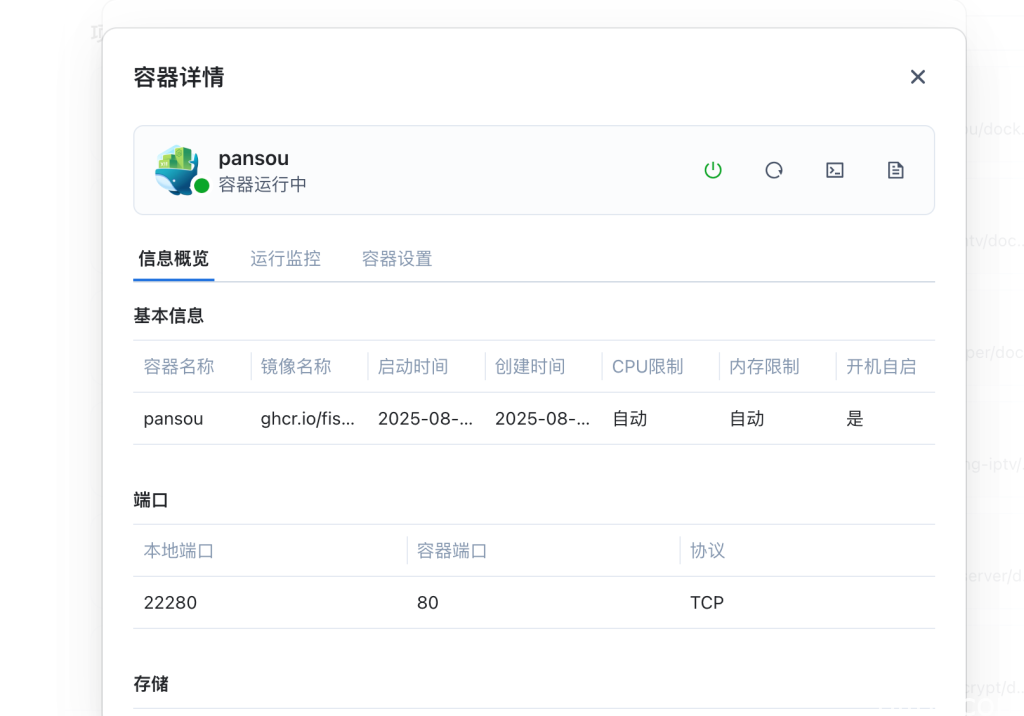Click the green running status dot
Screen dimensions: 1024x716
pos(202,186)
